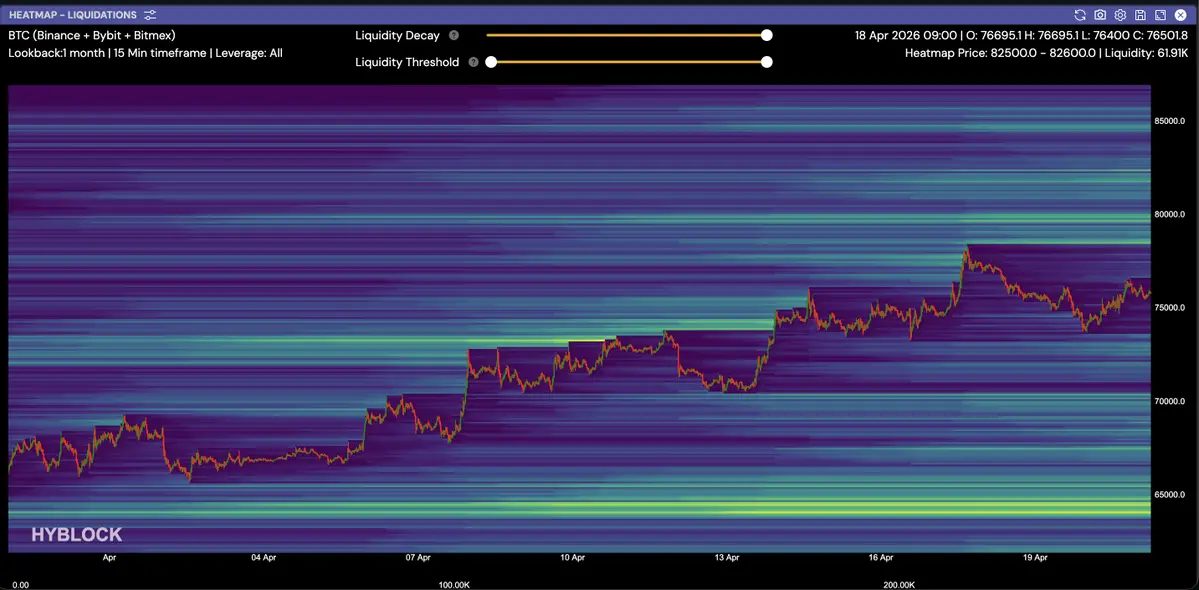Refresh the liquidations heatmap
The width and height of the screenshot is (1199, 590).
point(1080,15)
